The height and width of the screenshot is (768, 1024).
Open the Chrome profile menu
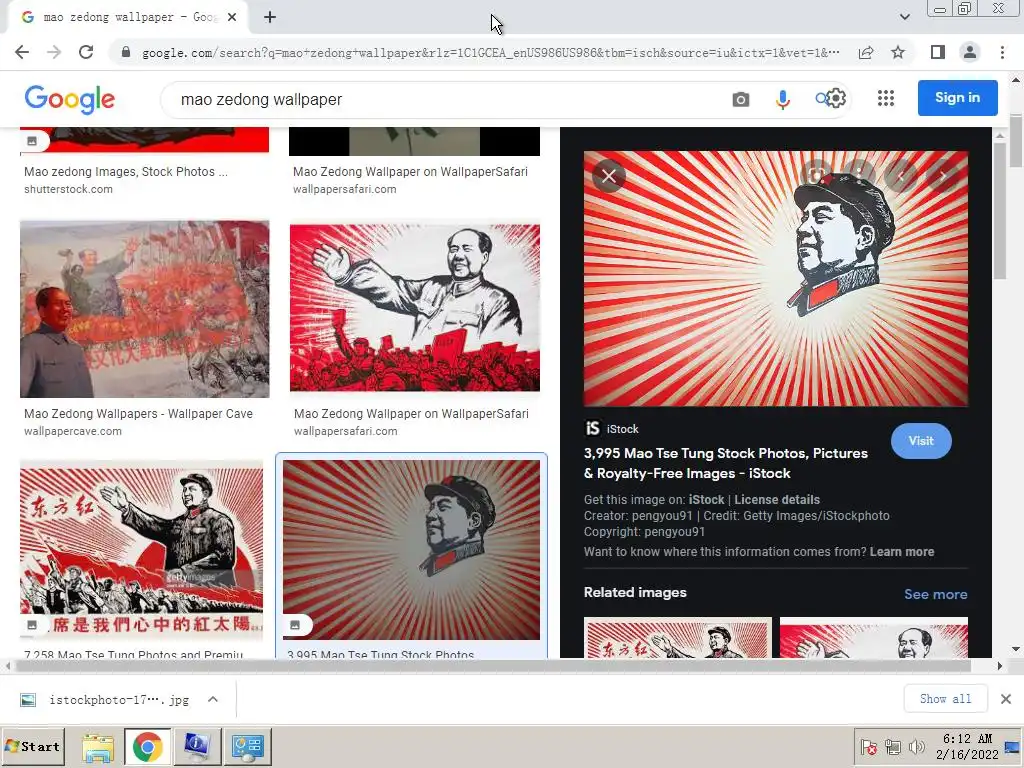(970, 52)
